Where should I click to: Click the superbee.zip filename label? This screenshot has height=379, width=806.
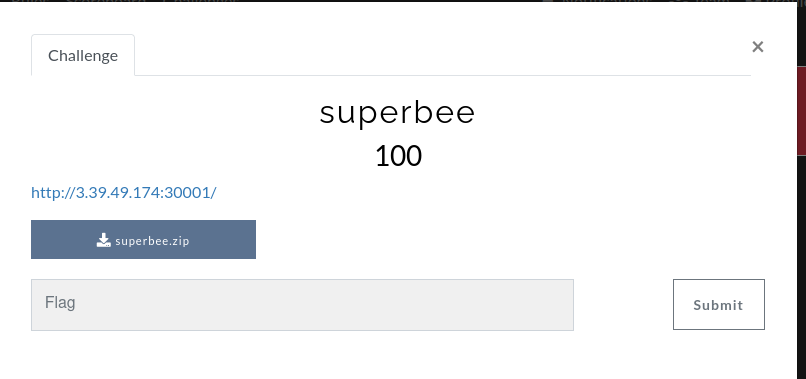[x=152, y=241]
